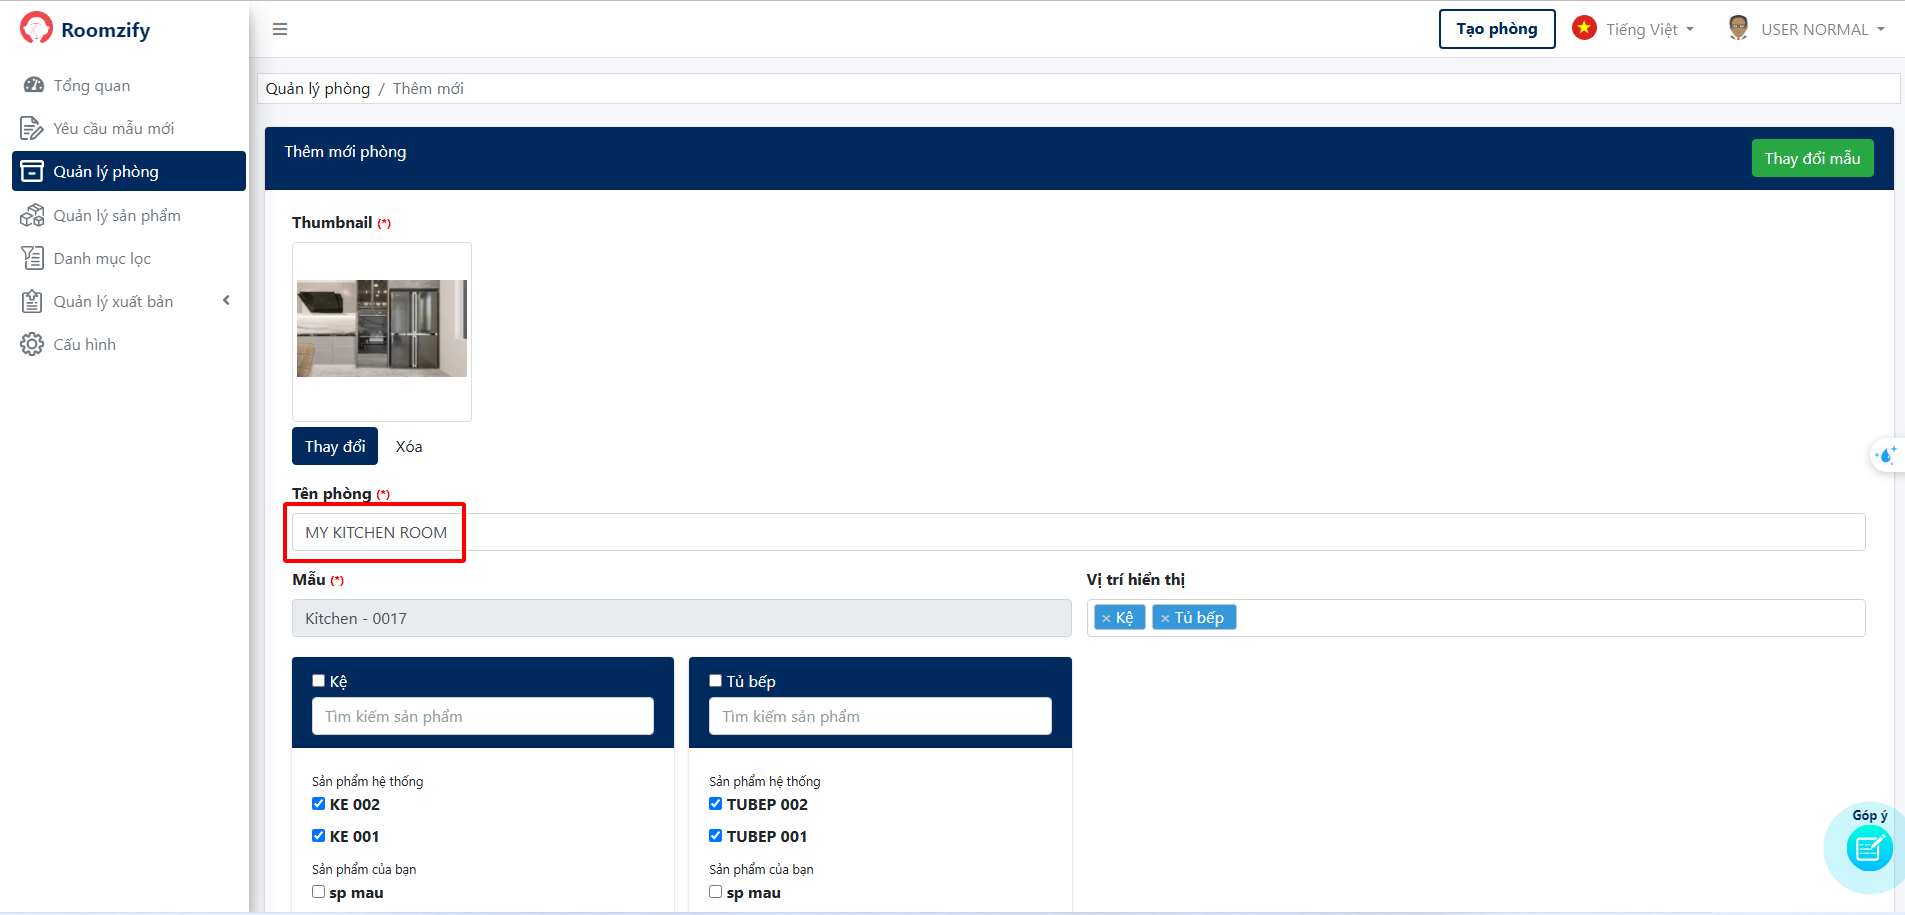This screenshot has width=1905, height=915.
Task: Click the Roomzify logo icon
Action: tap(36, 28)
